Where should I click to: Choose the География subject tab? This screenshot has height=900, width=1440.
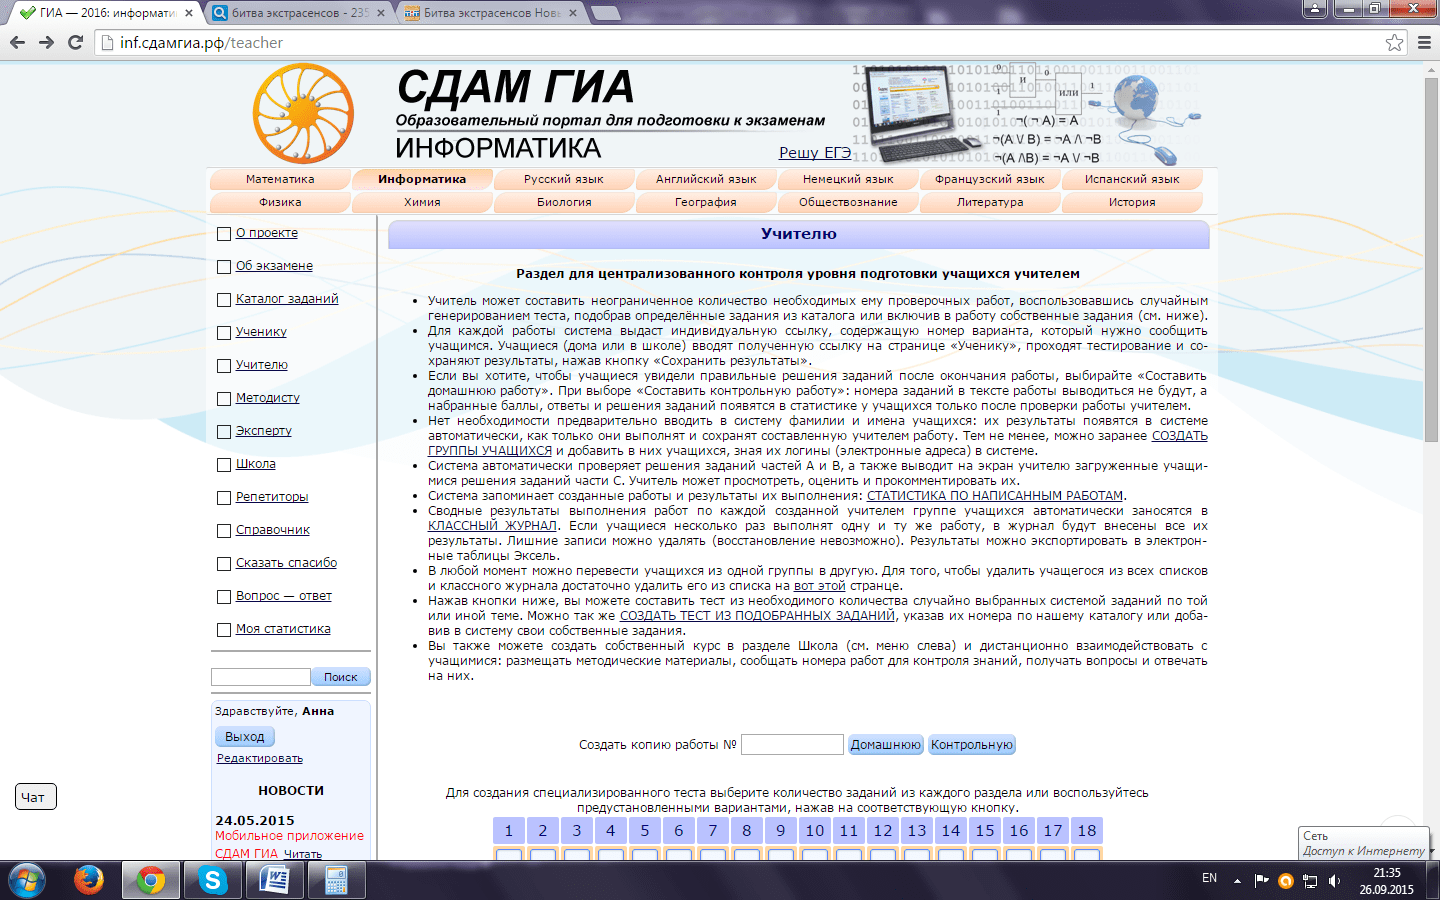pyautogui.click(x=706, y=202)
